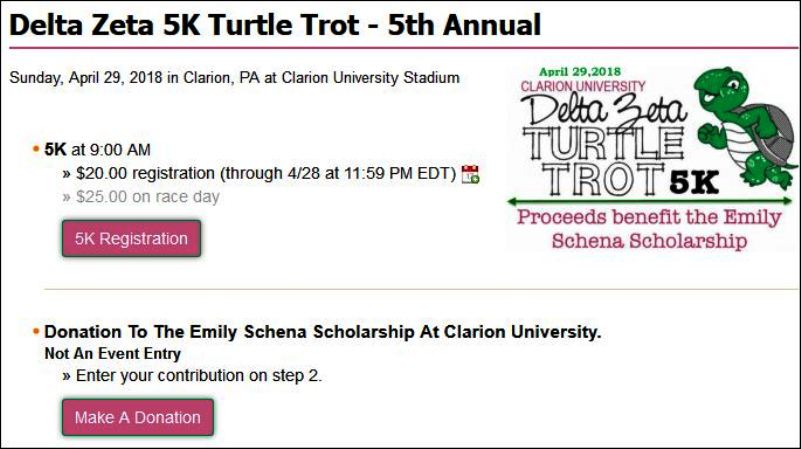Click the TURTLE outlined word in logo
The width and height of the screenshot is (801, 449).
click(x=604, y=144)
